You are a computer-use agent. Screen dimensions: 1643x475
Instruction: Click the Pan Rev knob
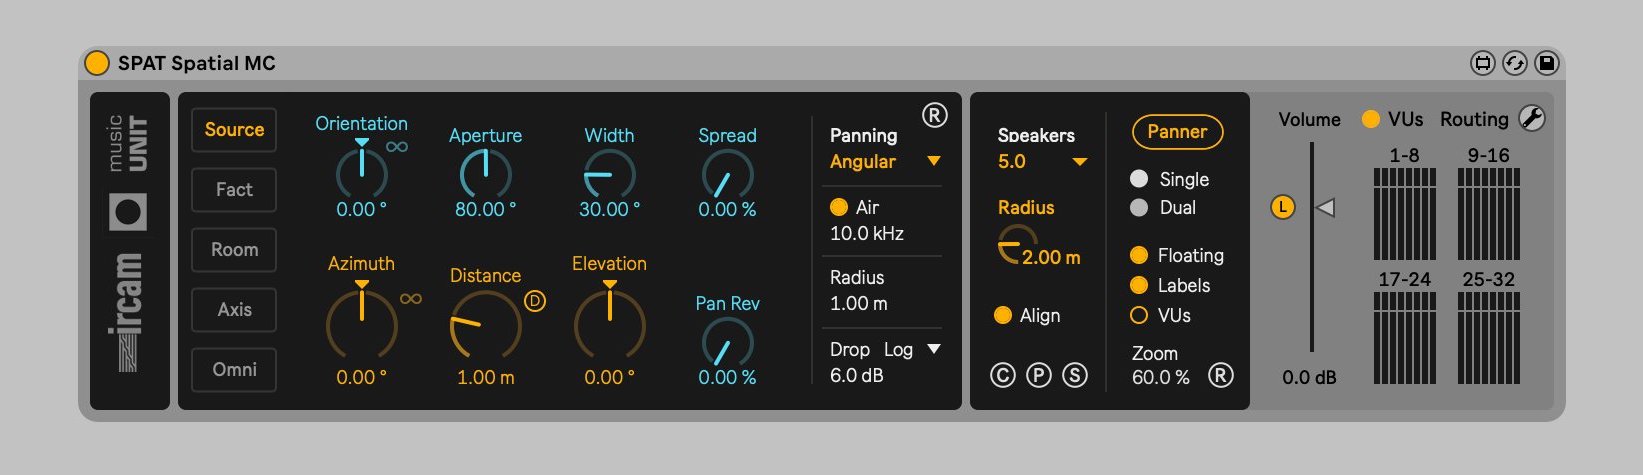click(x=727, y=342)
